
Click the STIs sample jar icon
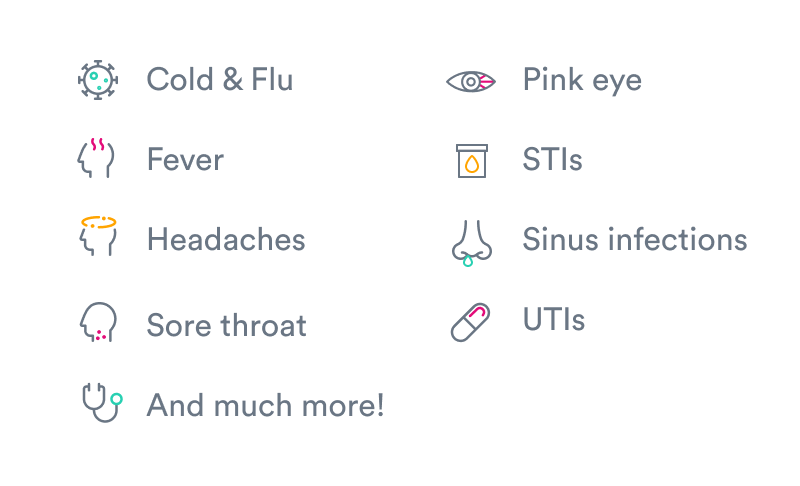472,160
